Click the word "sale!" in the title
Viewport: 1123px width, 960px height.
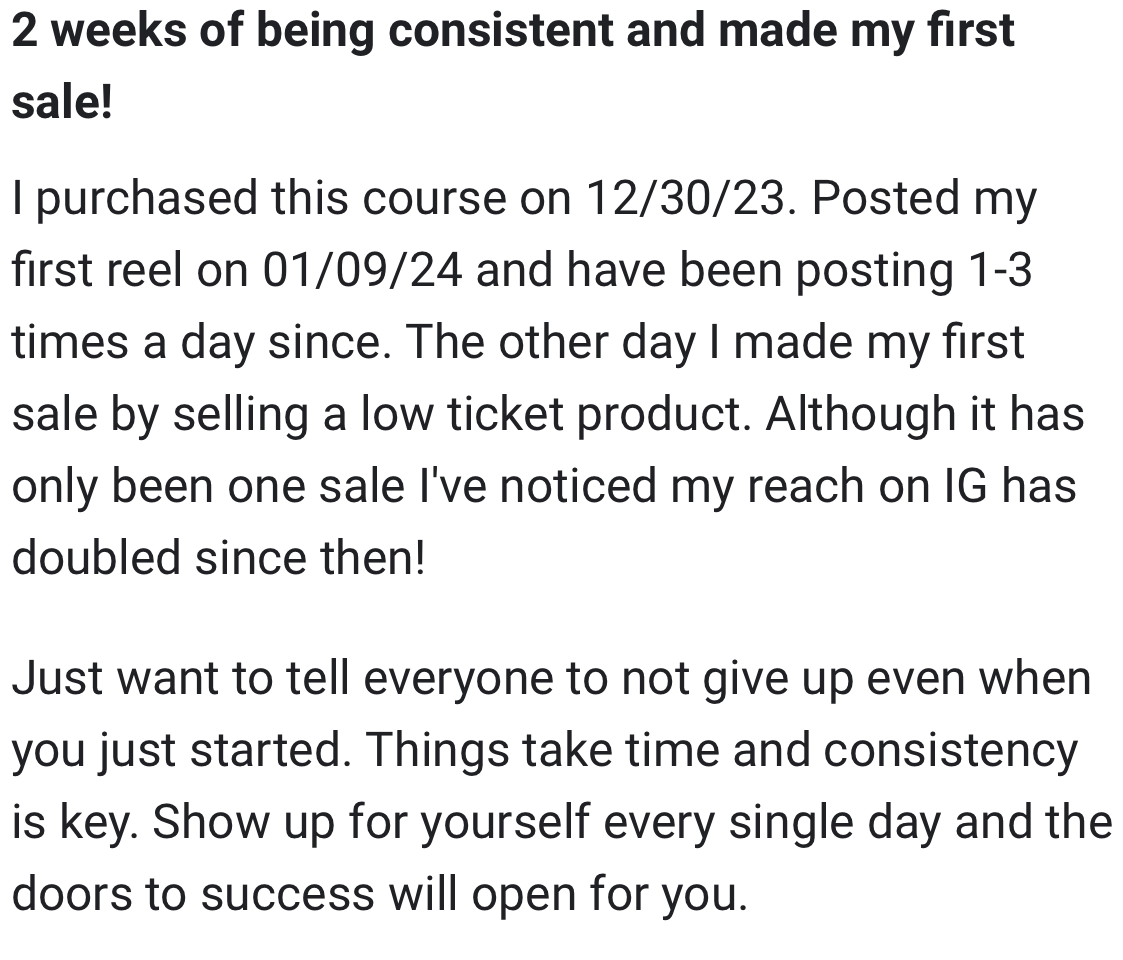[x=62, y=102]
